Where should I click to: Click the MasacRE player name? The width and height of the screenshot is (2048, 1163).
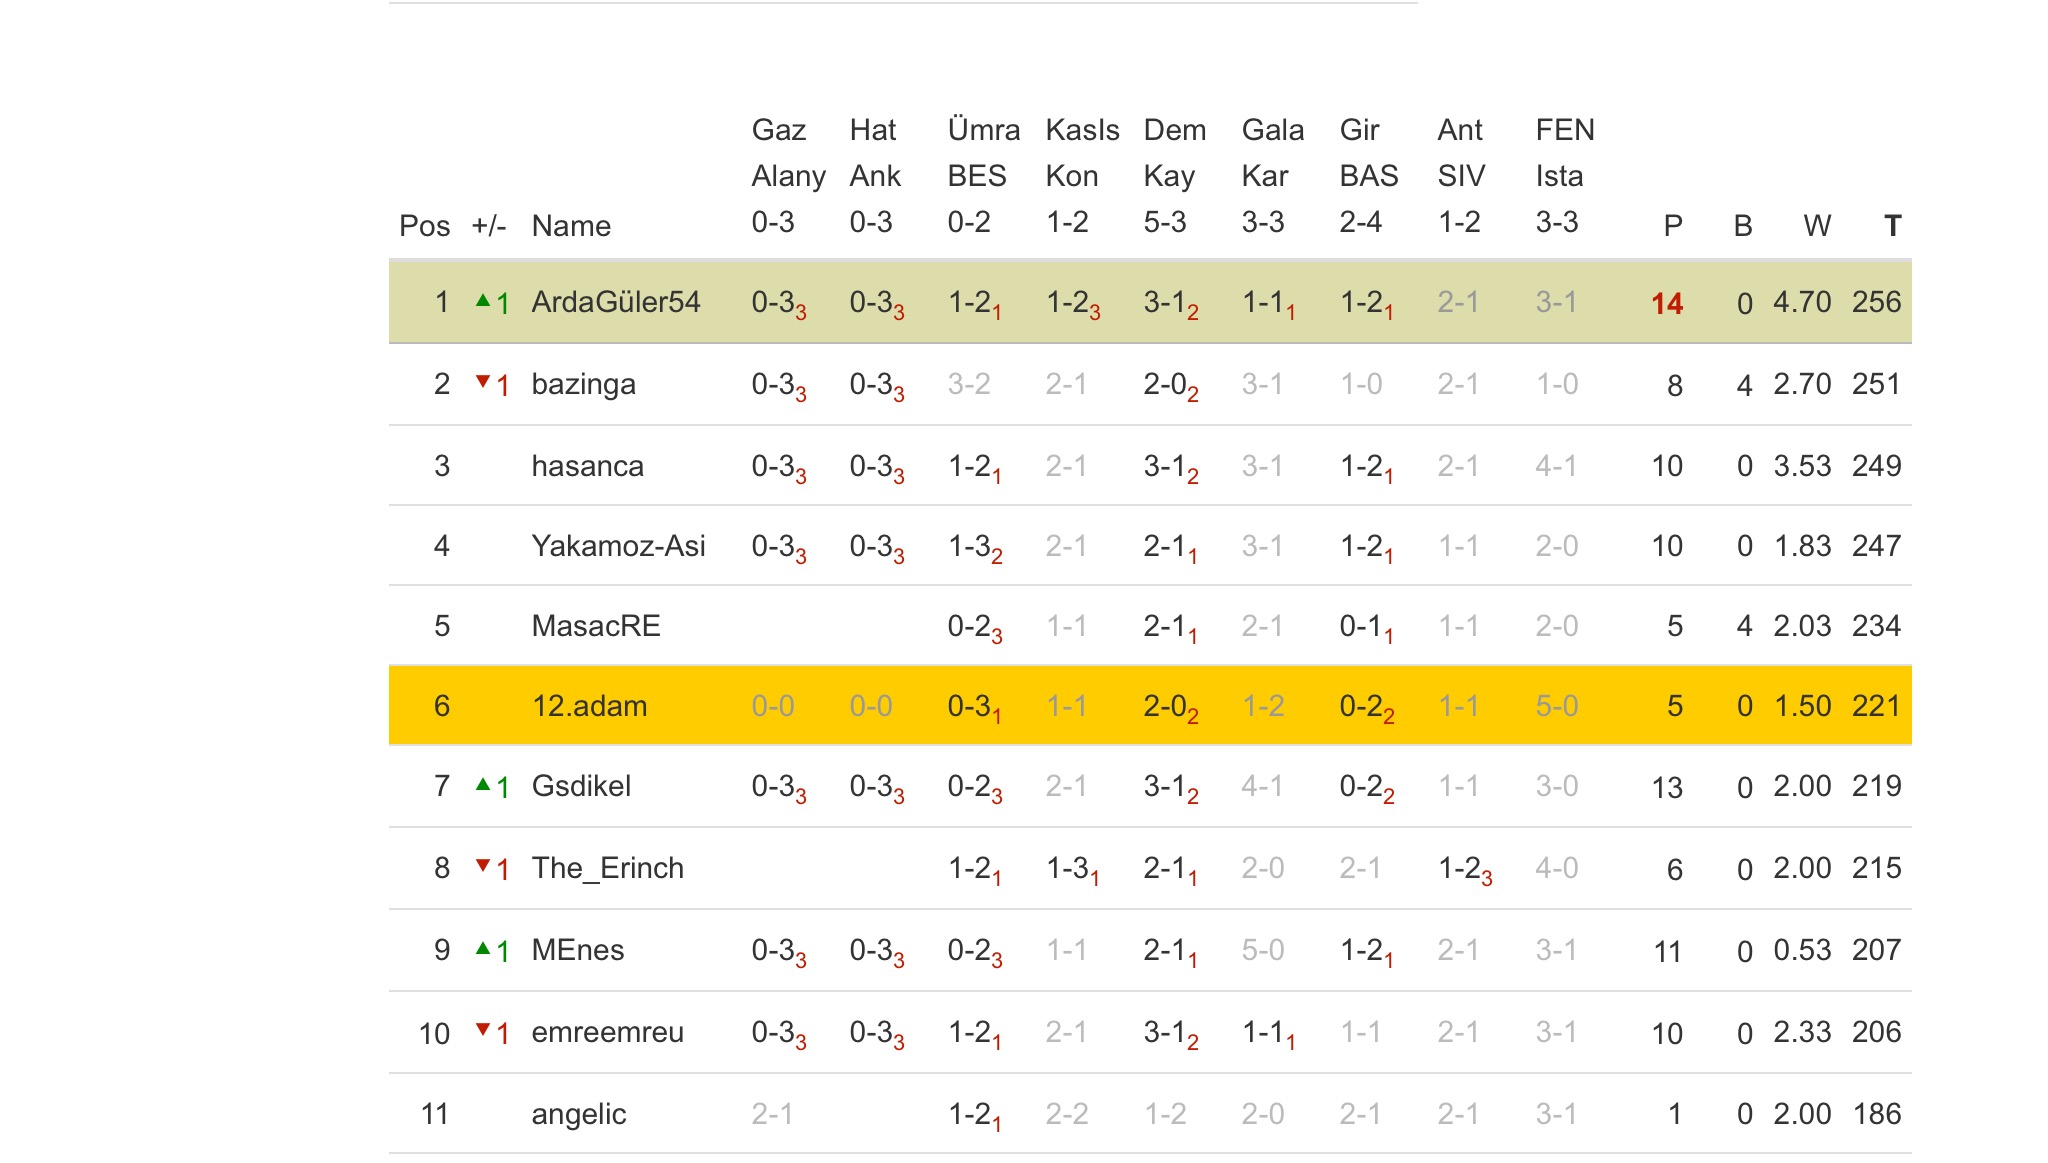click(x=596, y=626)
